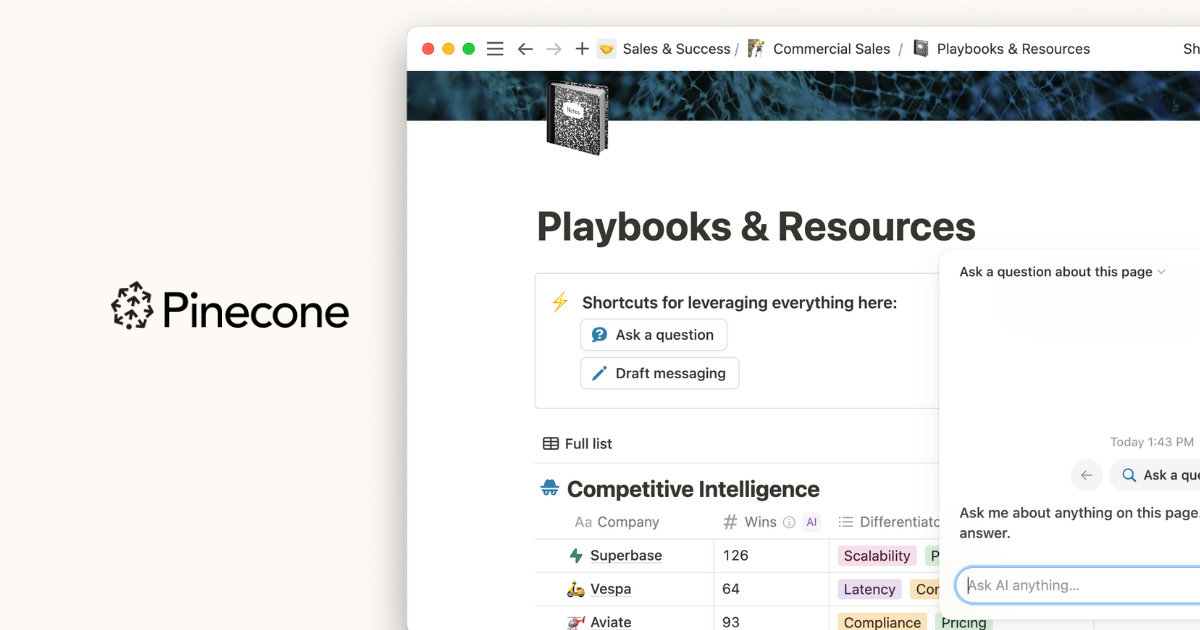The image size is (1200, 630).
Task: Open Ask a question about this page dropdown
Action: pos(1063,272)
